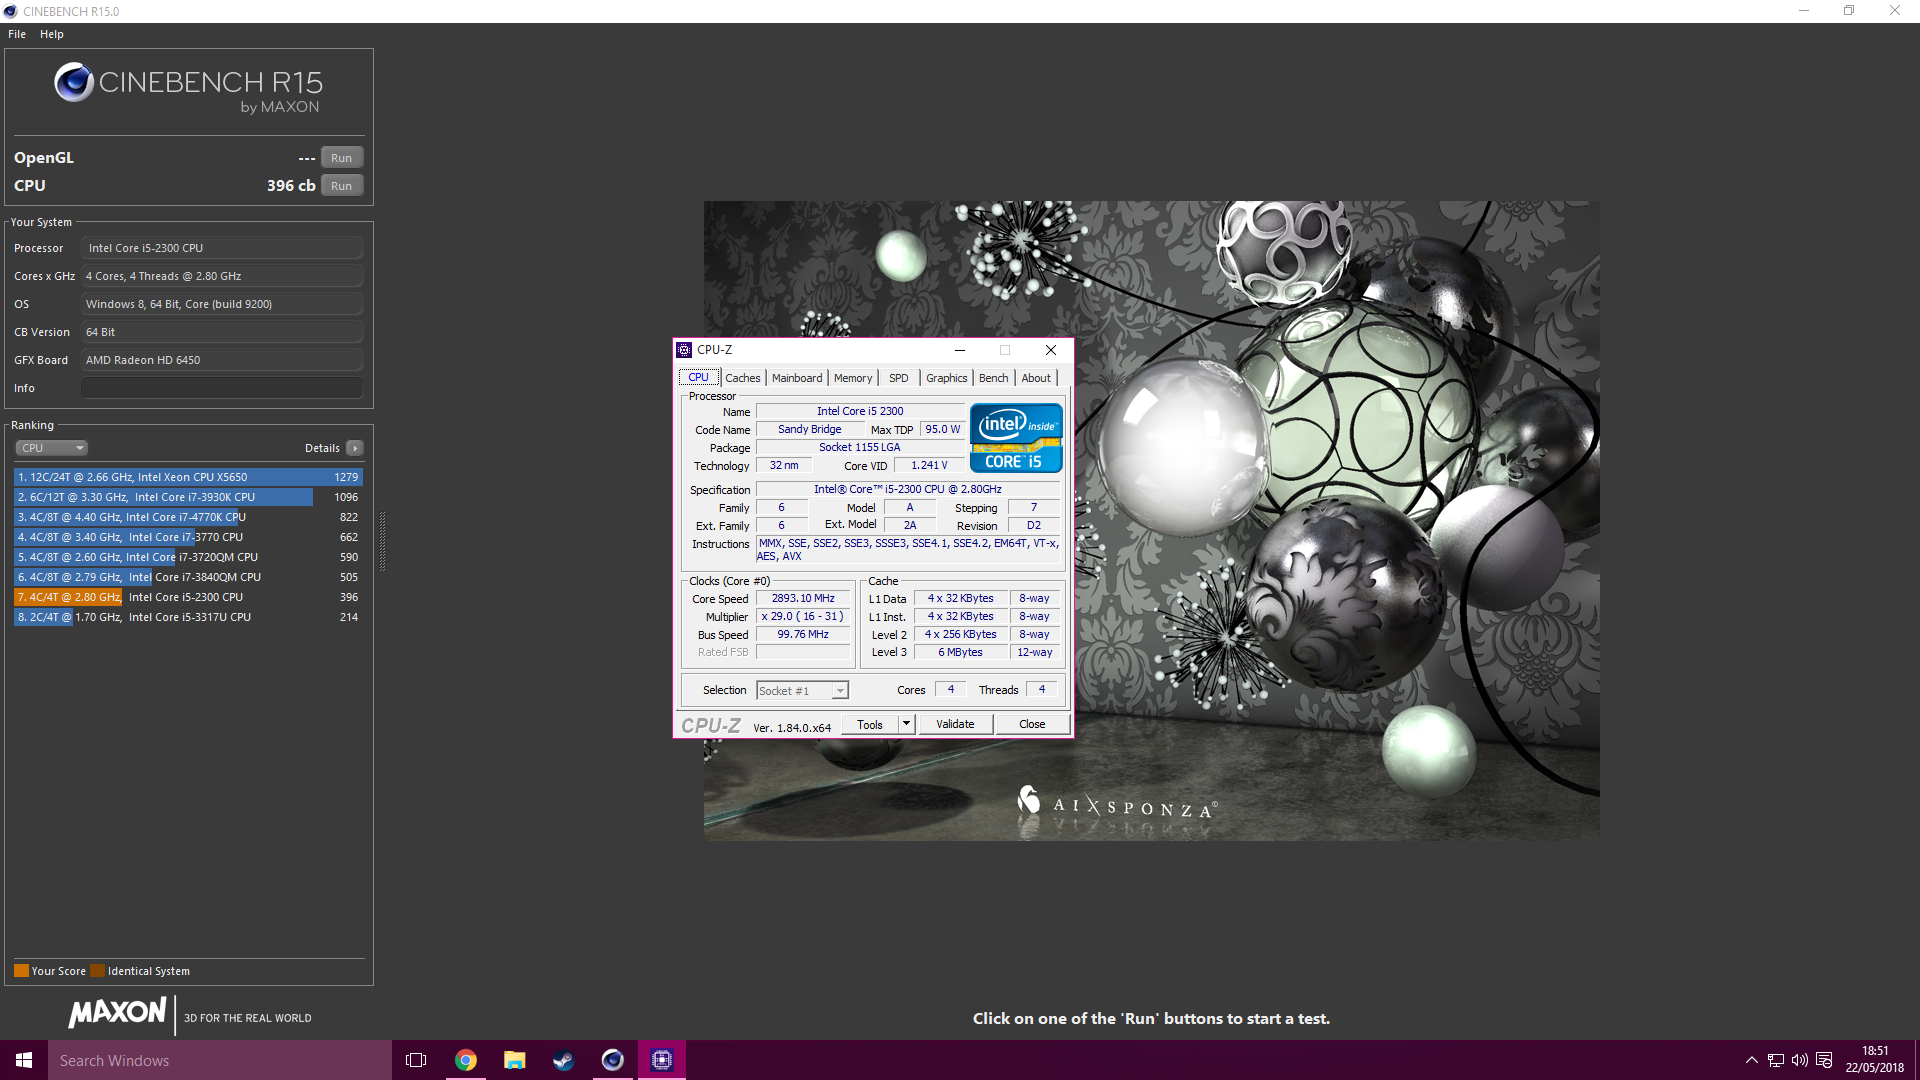Screen dimensions: 1920x1080
Task: Open the CPU ranking type dropdown
Action: point(52,448)
